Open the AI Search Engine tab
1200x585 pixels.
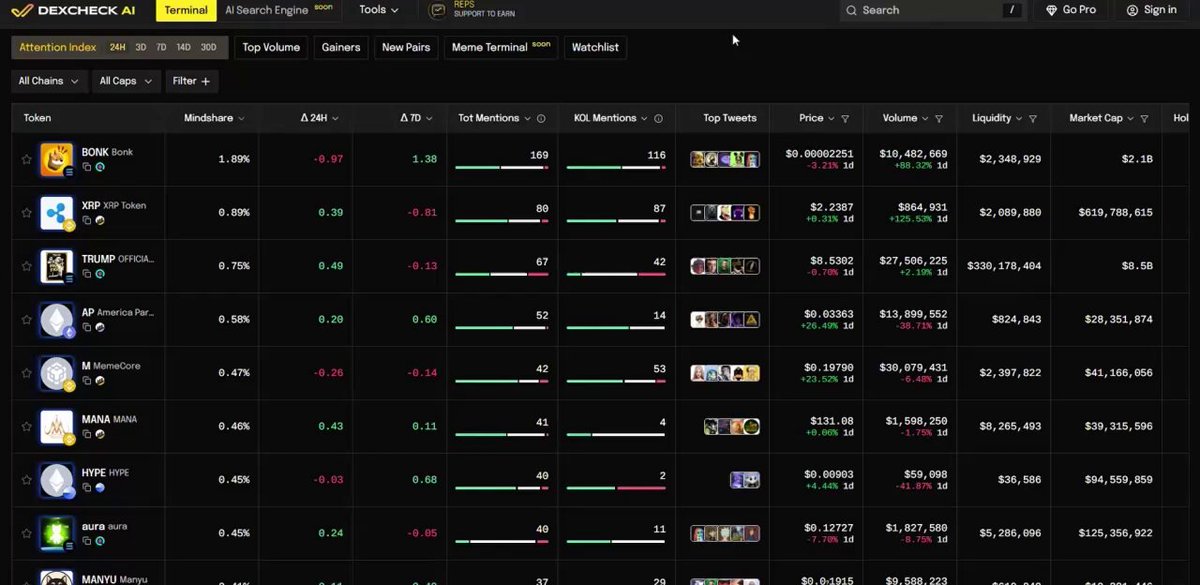click(x=277, y=10)
